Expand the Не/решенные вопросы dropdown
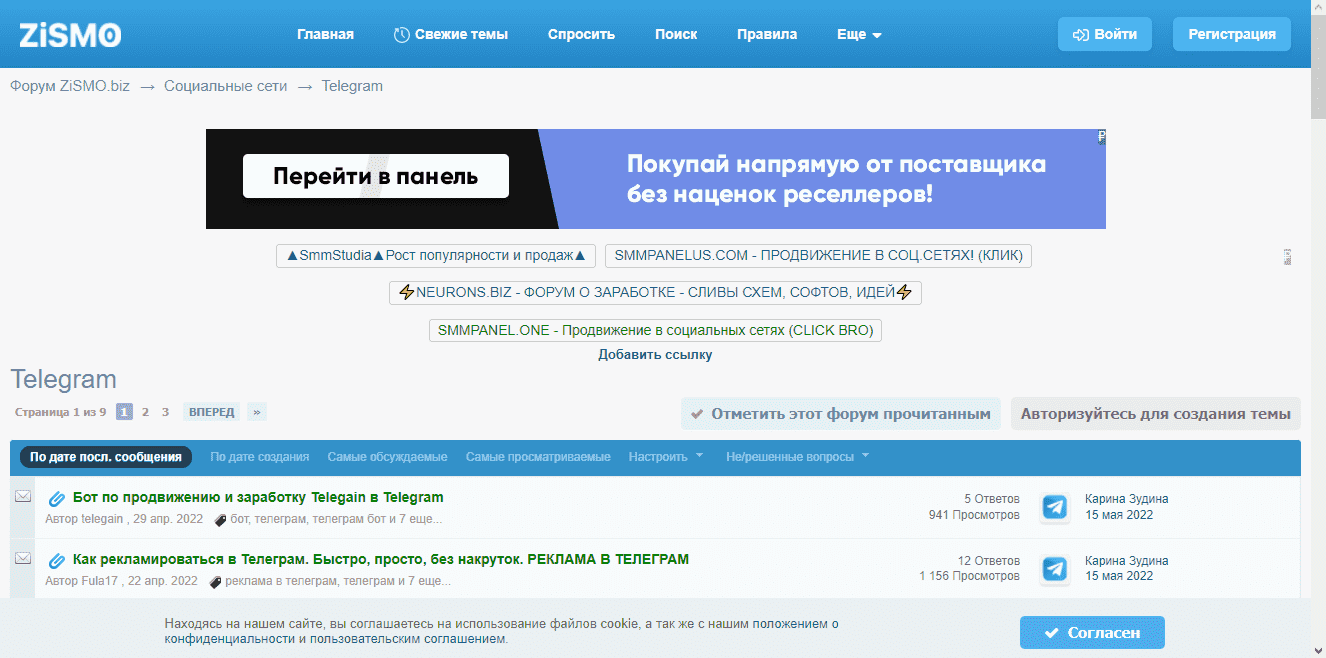The image size is (1326, 658). [797, 457]
